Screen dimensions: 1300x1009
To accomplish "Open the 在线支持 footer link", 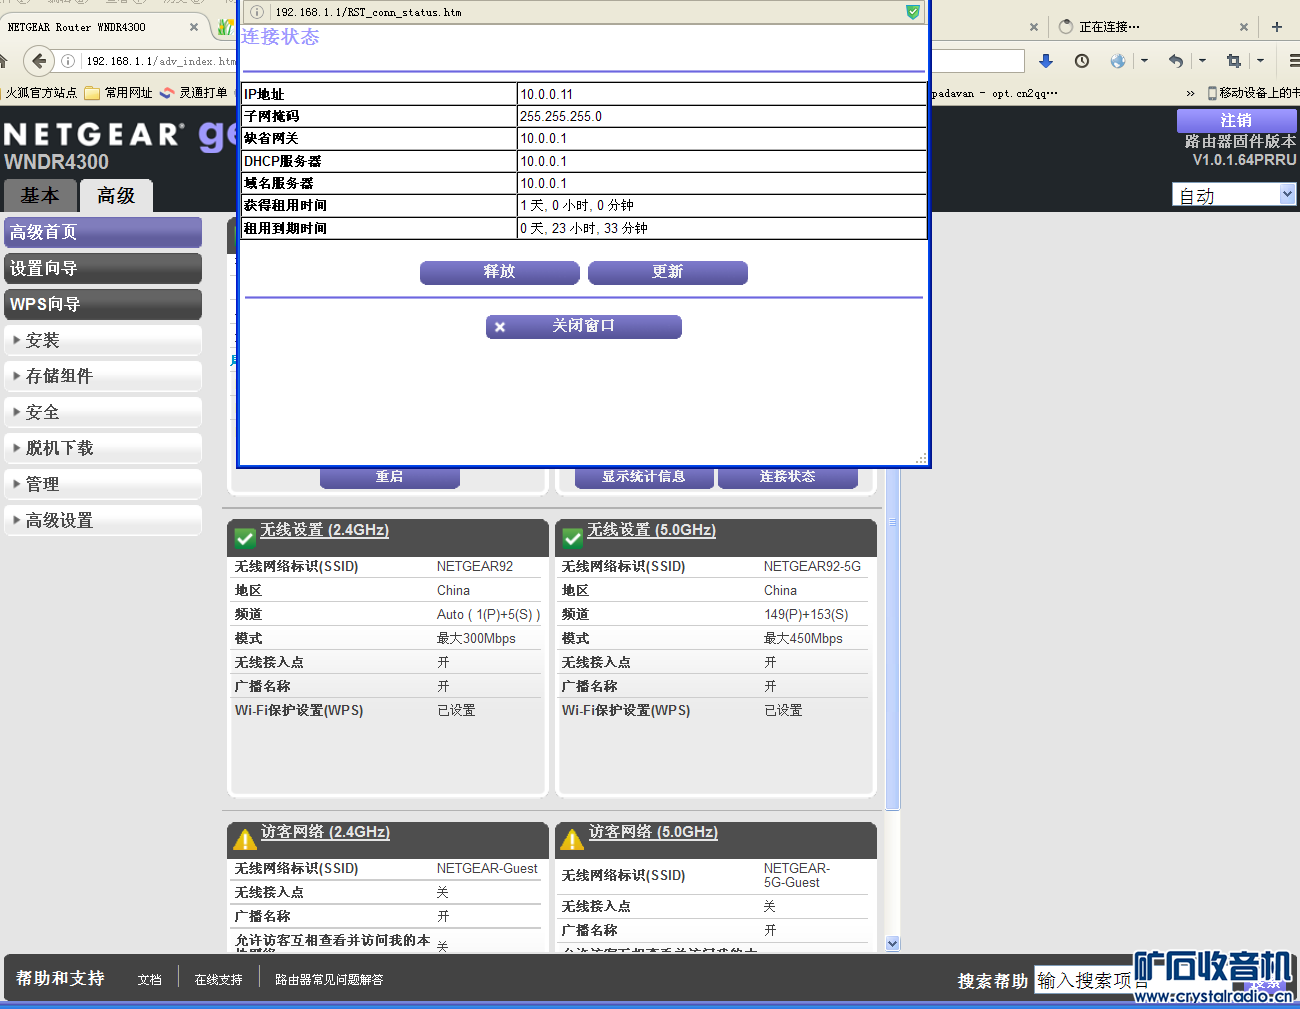I will click(219, 980).
